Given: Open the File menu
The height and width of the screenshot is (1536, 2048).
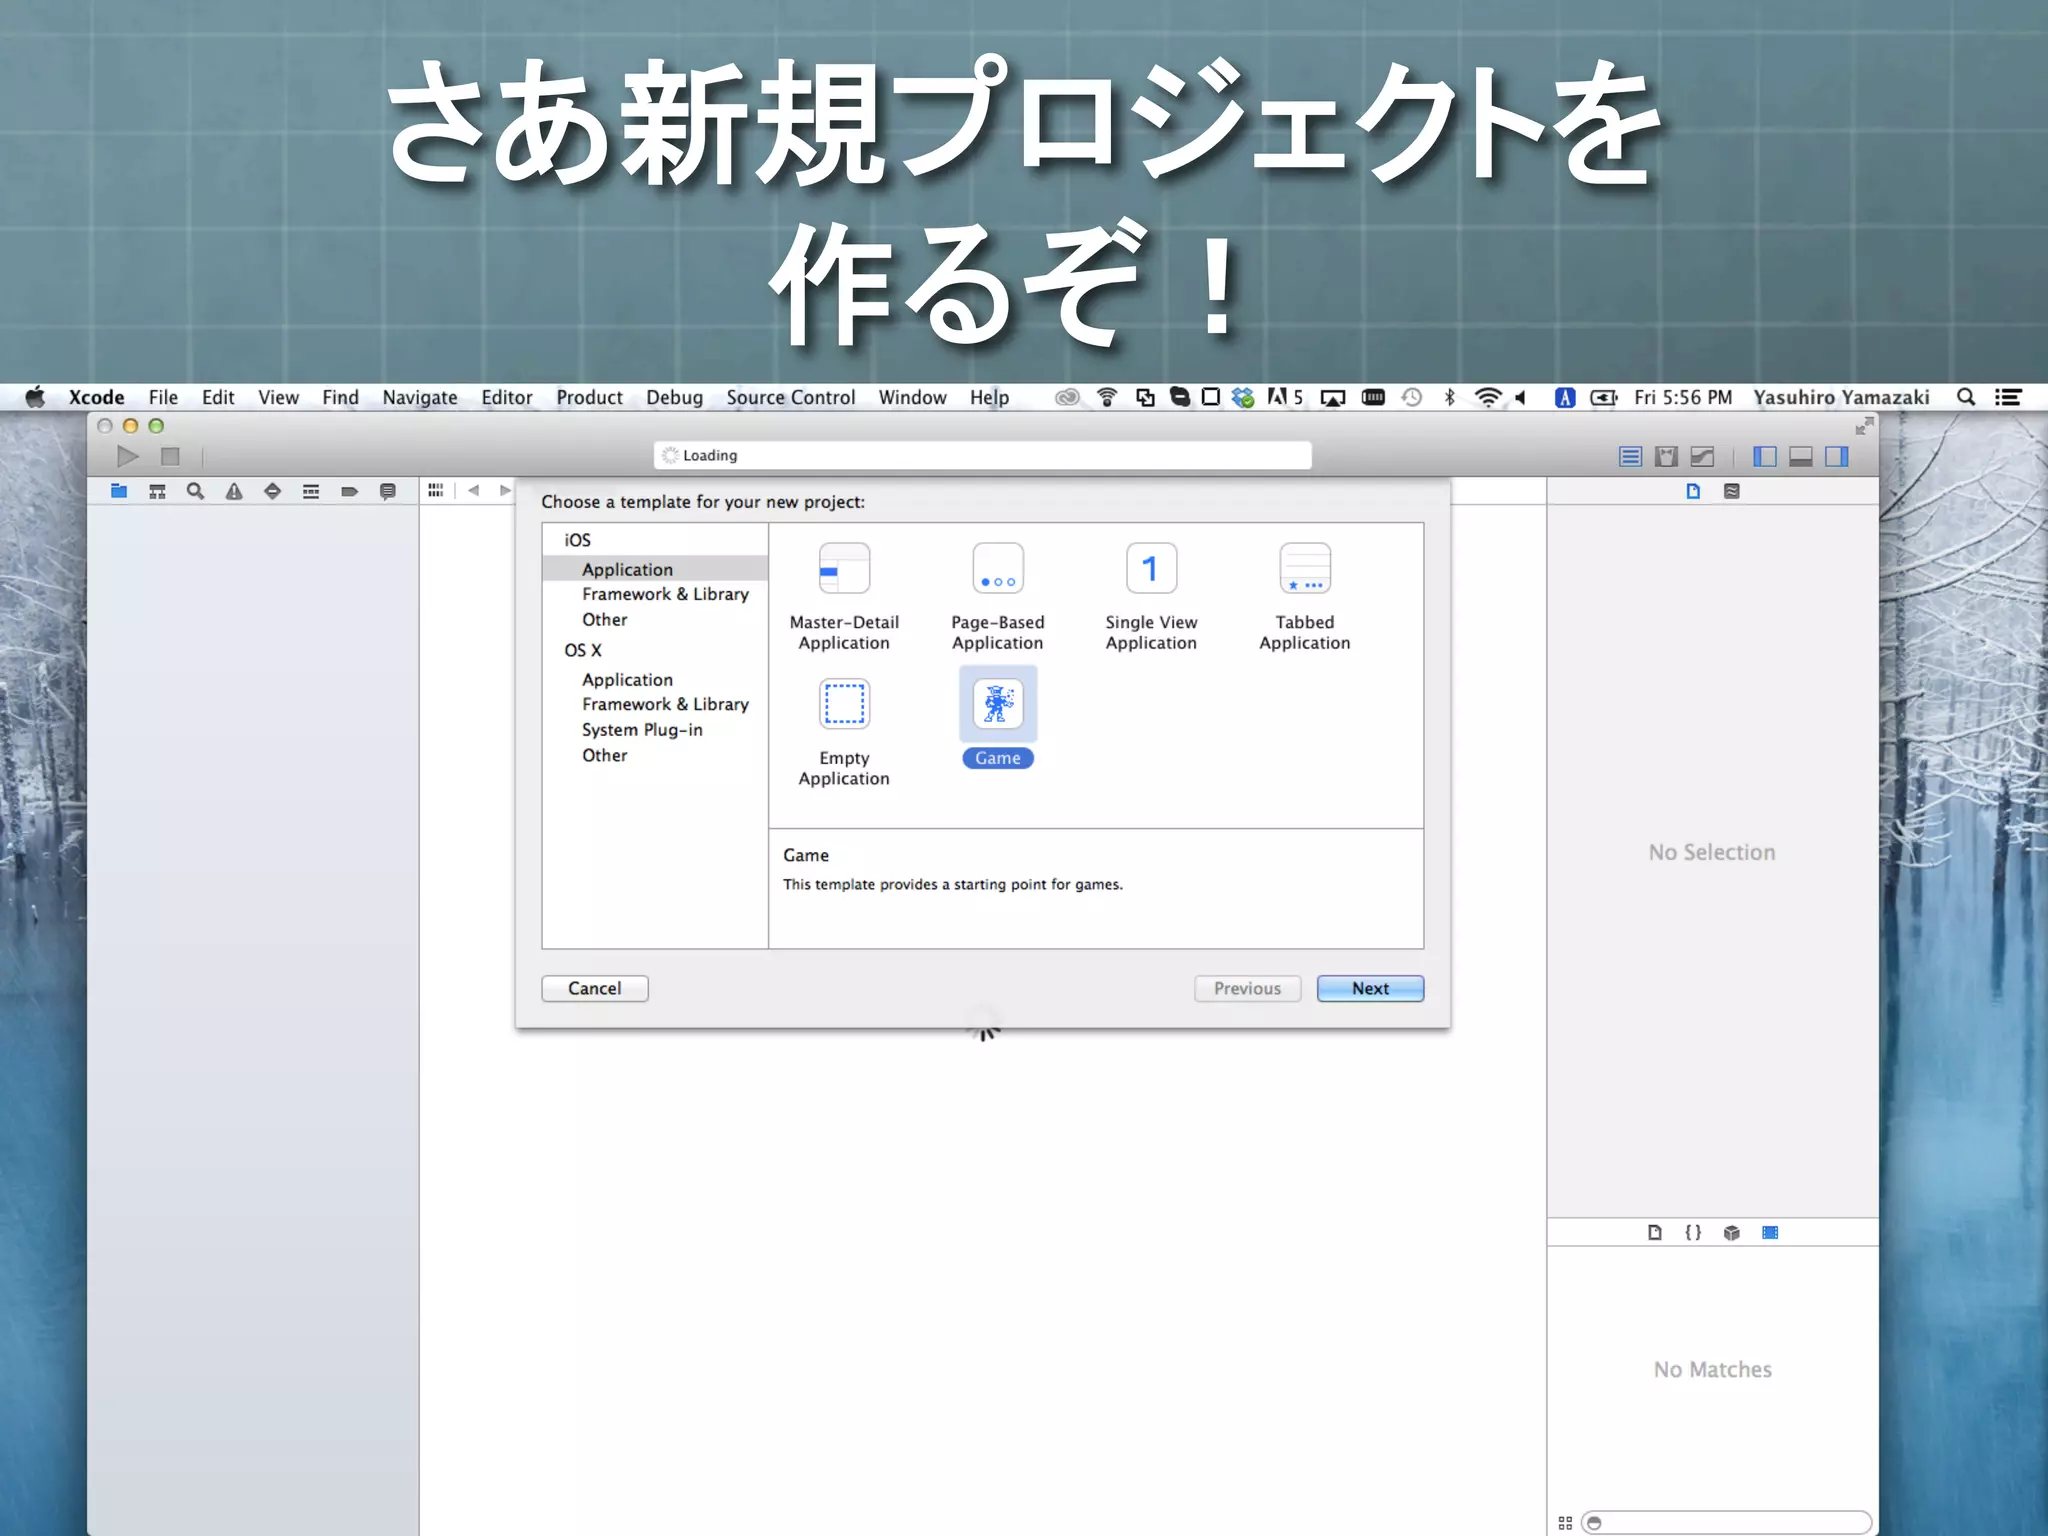Looking at the screenshot, I should coord(163,397).
